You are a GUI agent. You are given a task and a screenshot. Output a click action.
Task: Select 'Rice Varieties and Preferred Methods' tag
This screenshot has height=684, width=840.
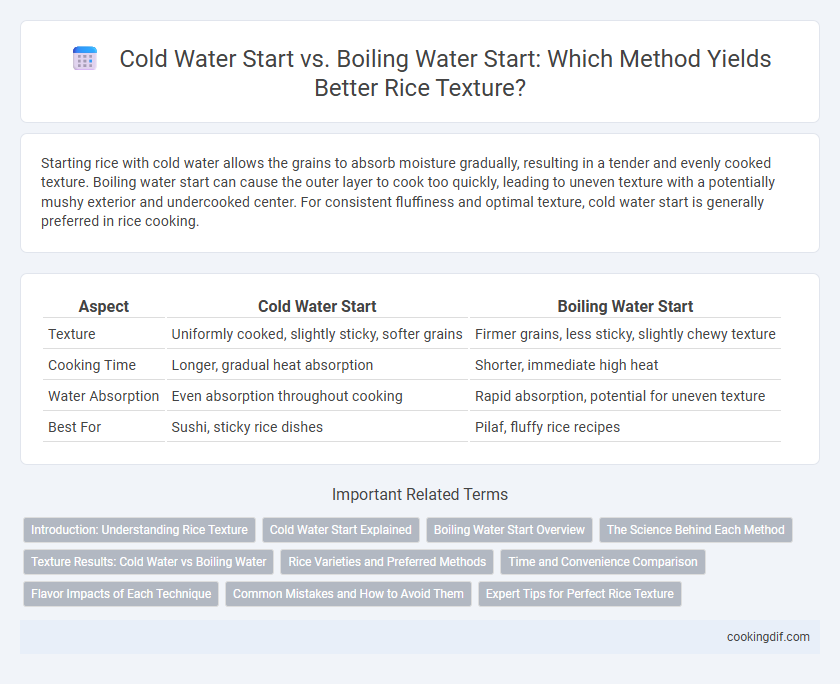pyautogui.click(x=387, y=562)
